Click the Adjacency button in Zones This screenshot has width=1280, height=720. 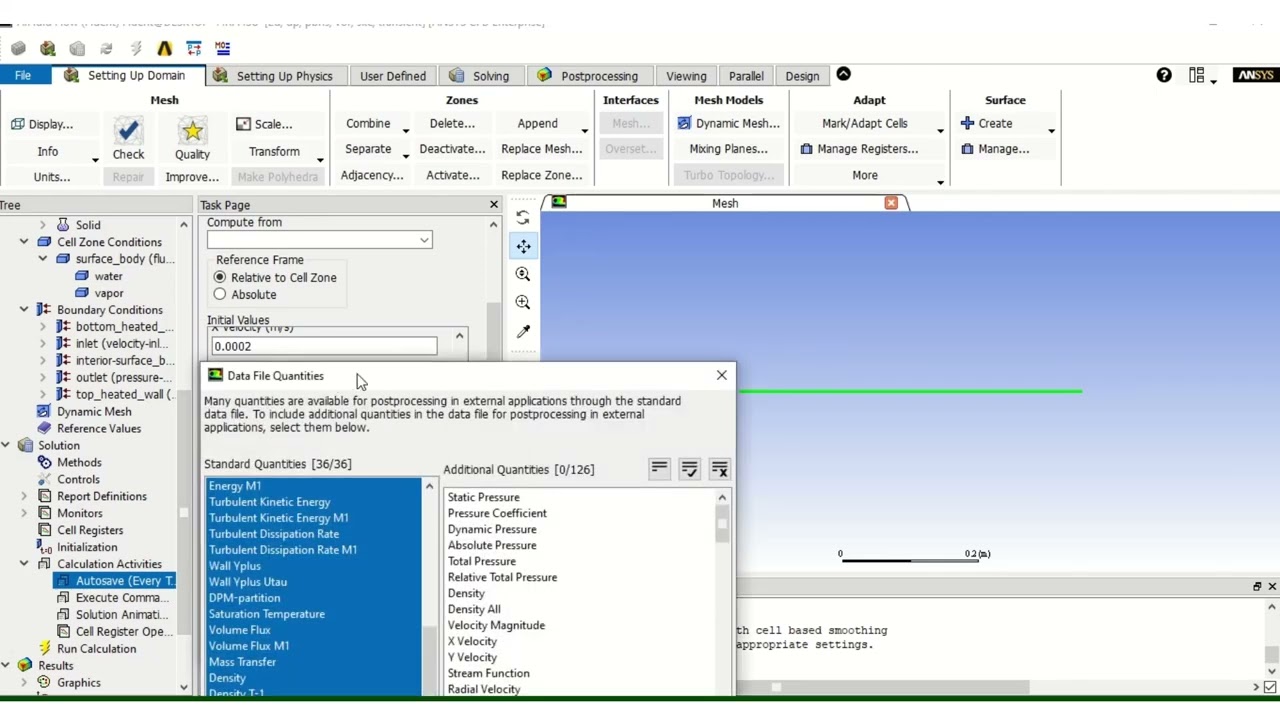tap(372, 175)
